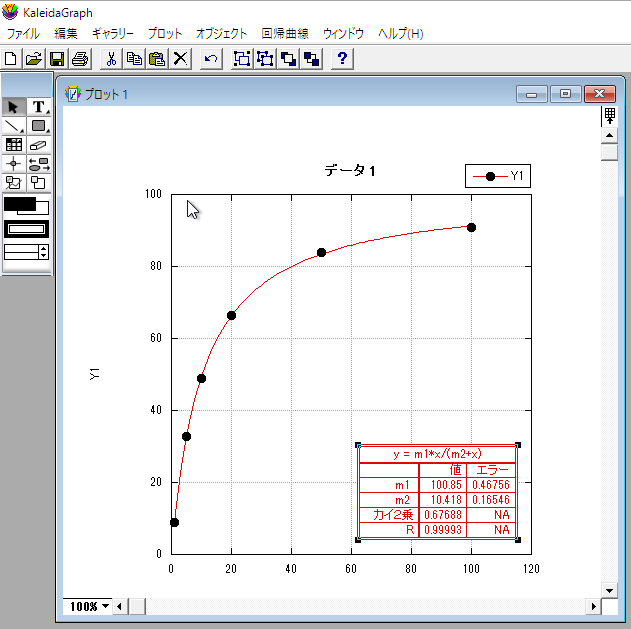Click the foreground/background color swatch
This screenshot has width=631, height=629.
click(x=26, y=206)
